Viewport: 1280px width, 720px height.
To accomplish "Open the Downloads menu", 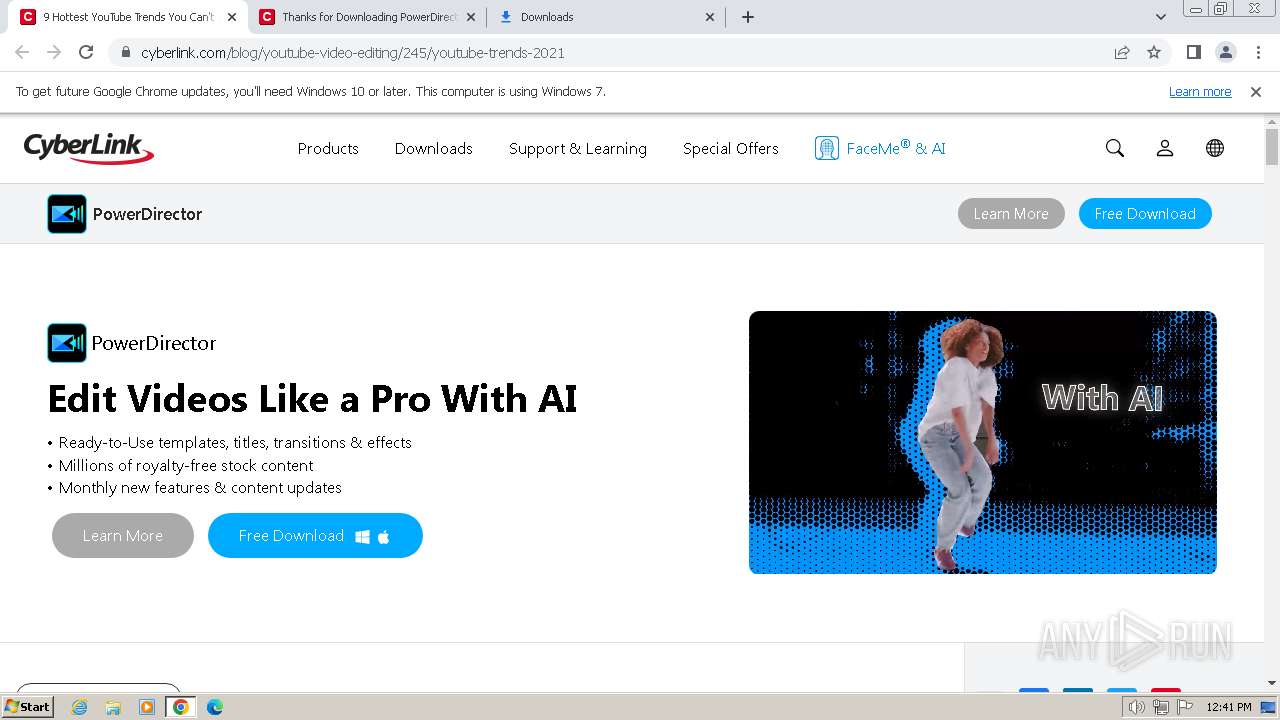I will click(x=434, y=149).
